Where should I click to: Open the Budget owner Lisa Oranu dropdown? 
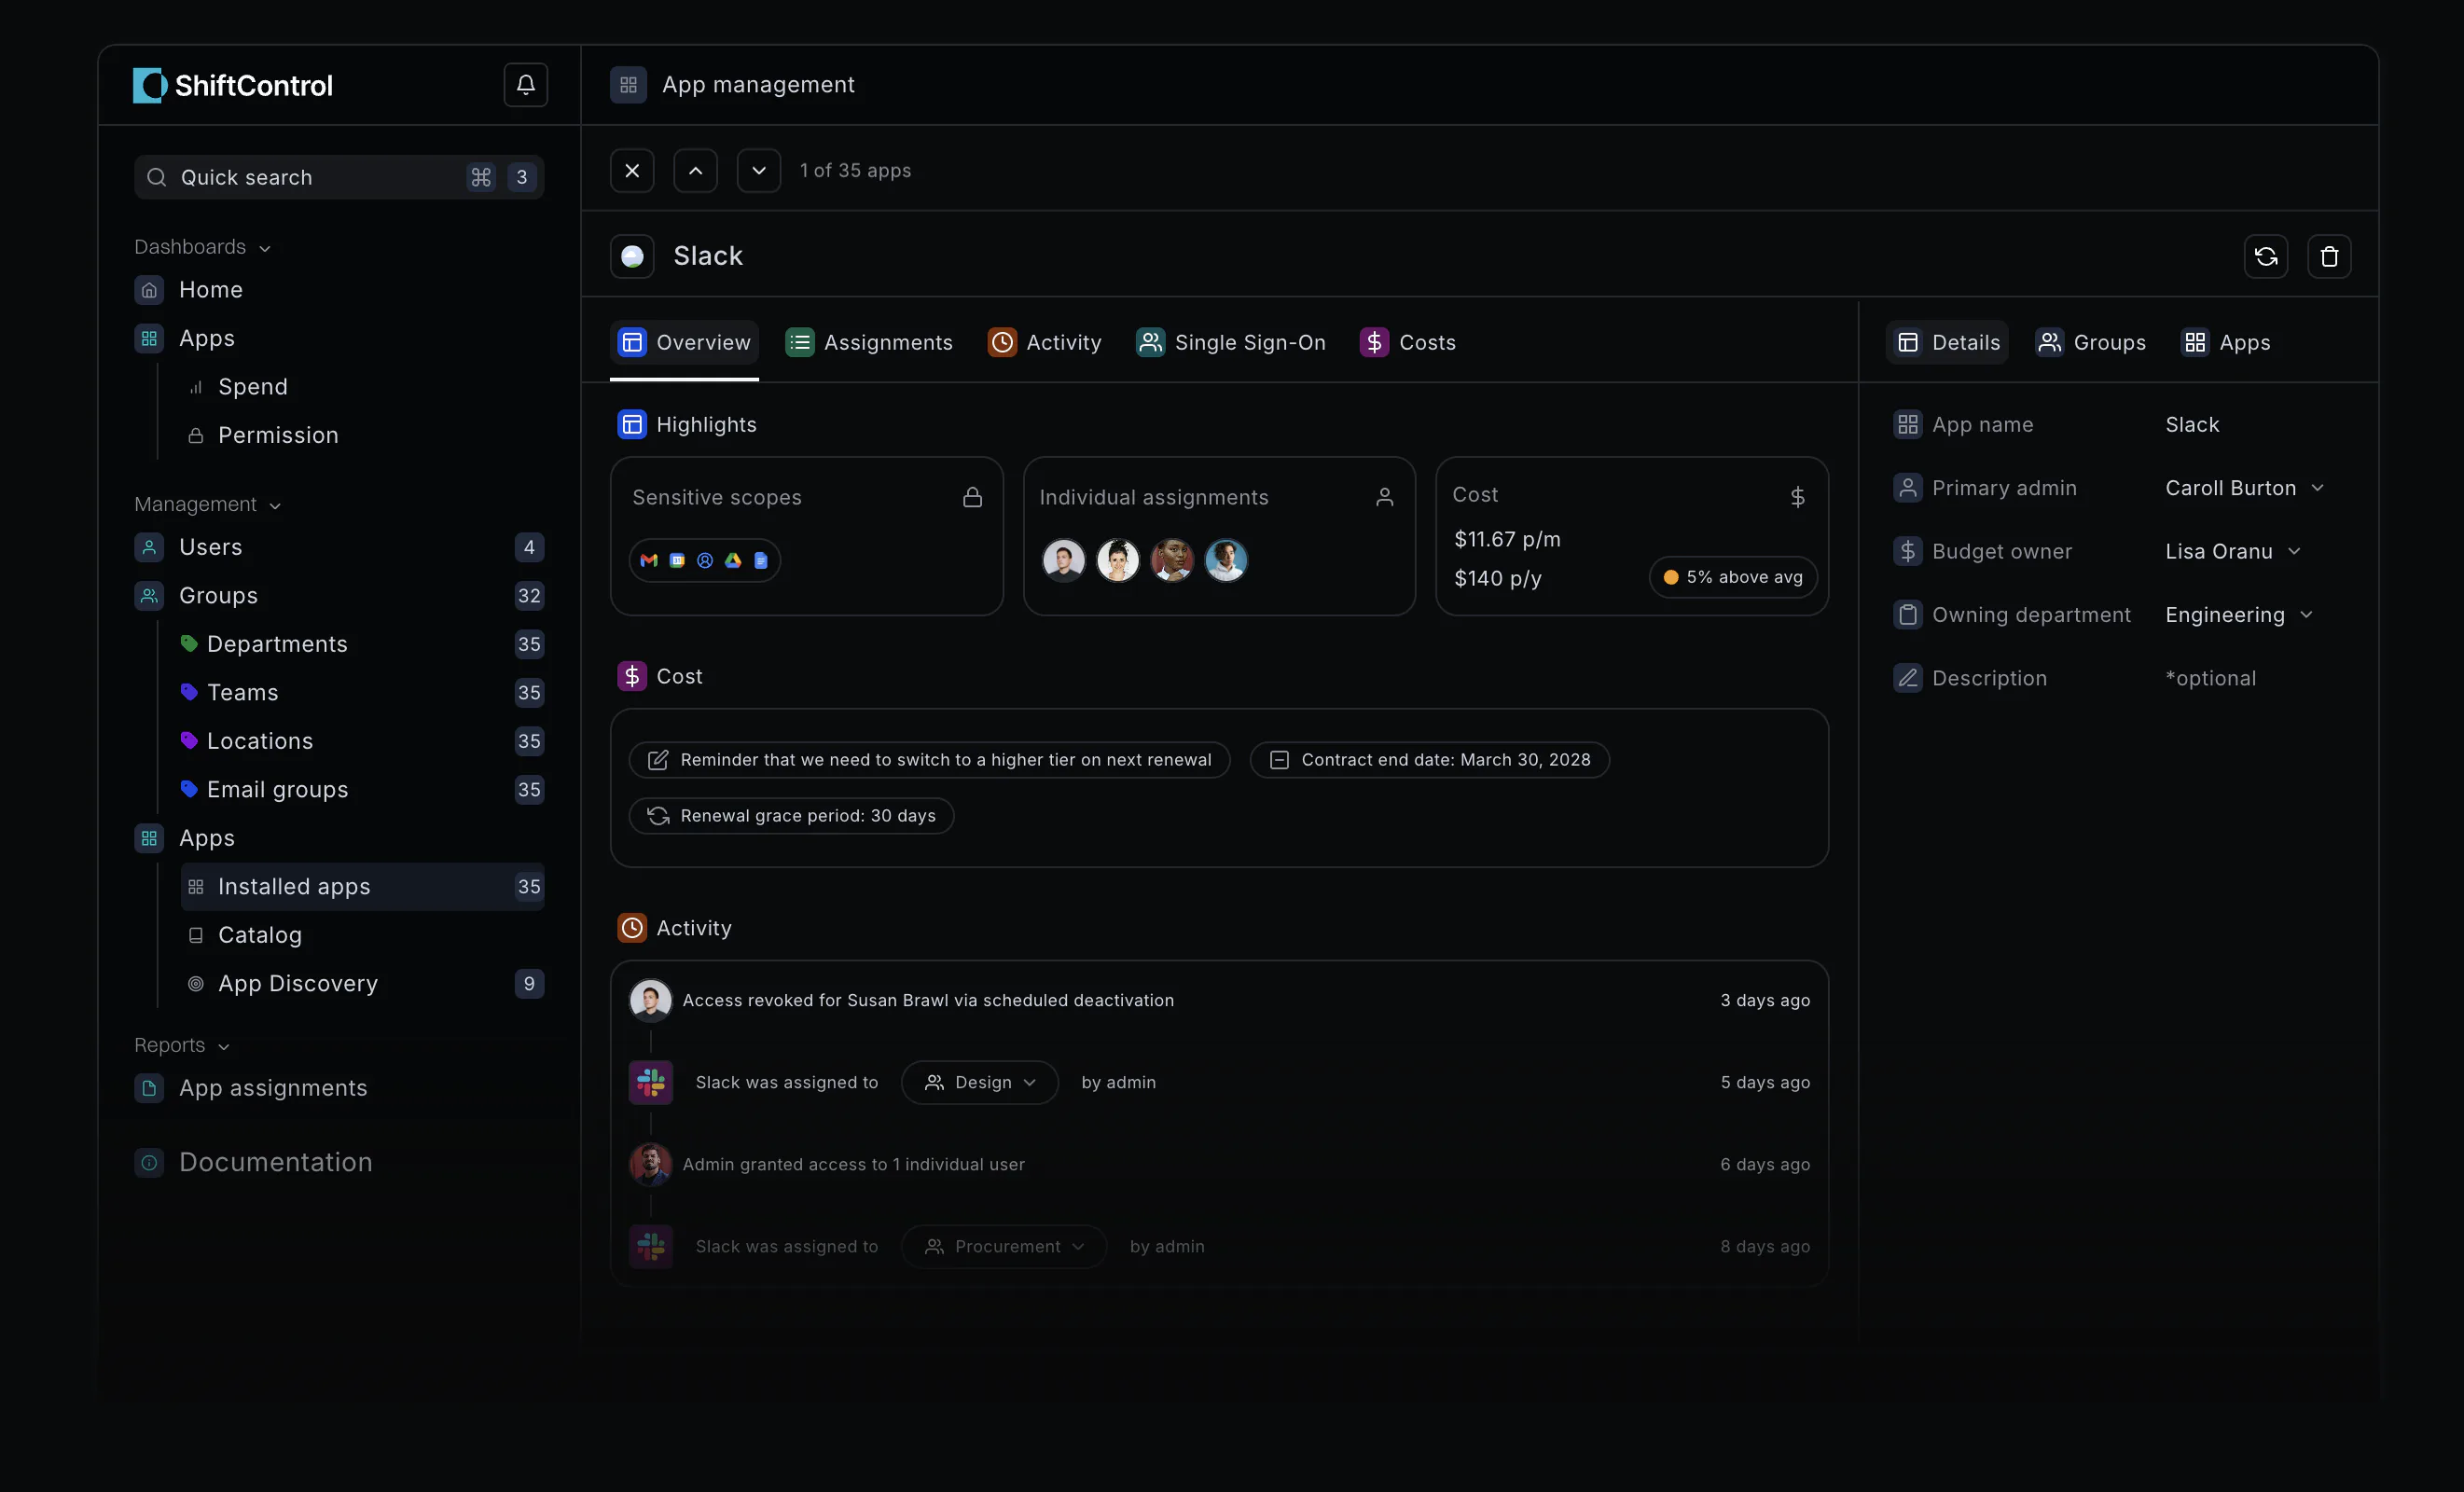tap(2233, 551)
